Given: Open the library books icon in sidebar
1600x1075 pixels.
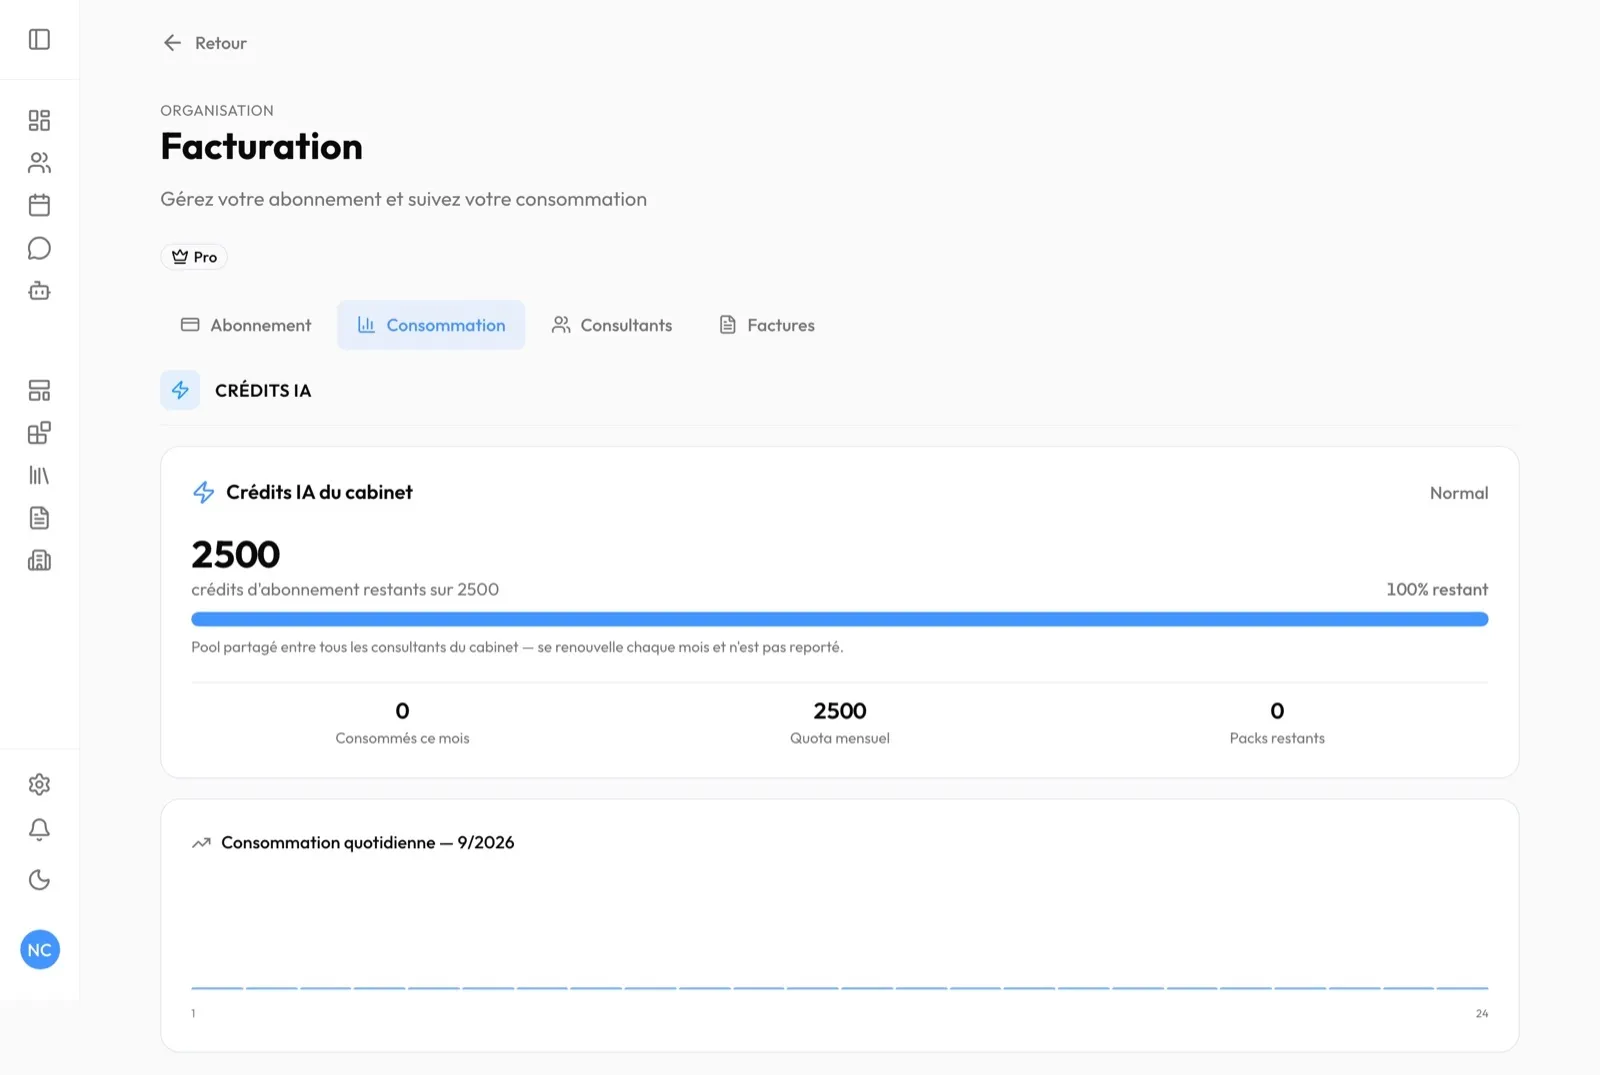Looking at the screenshot, I should tap(39, 475).
